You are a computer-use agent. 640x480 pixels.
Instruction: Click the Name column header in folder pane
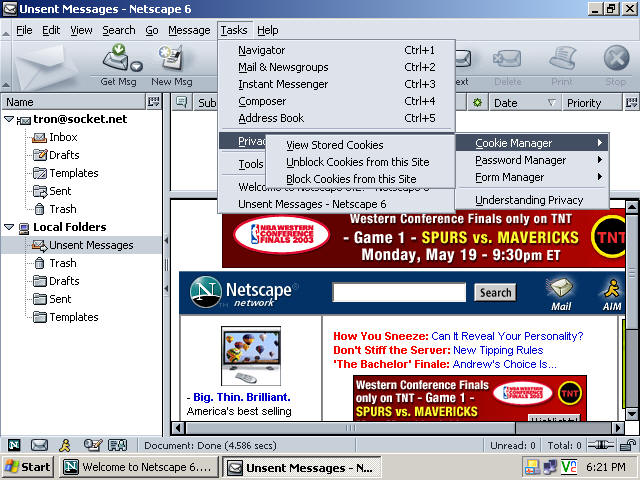pyautogui.click(x=73, y=102)
